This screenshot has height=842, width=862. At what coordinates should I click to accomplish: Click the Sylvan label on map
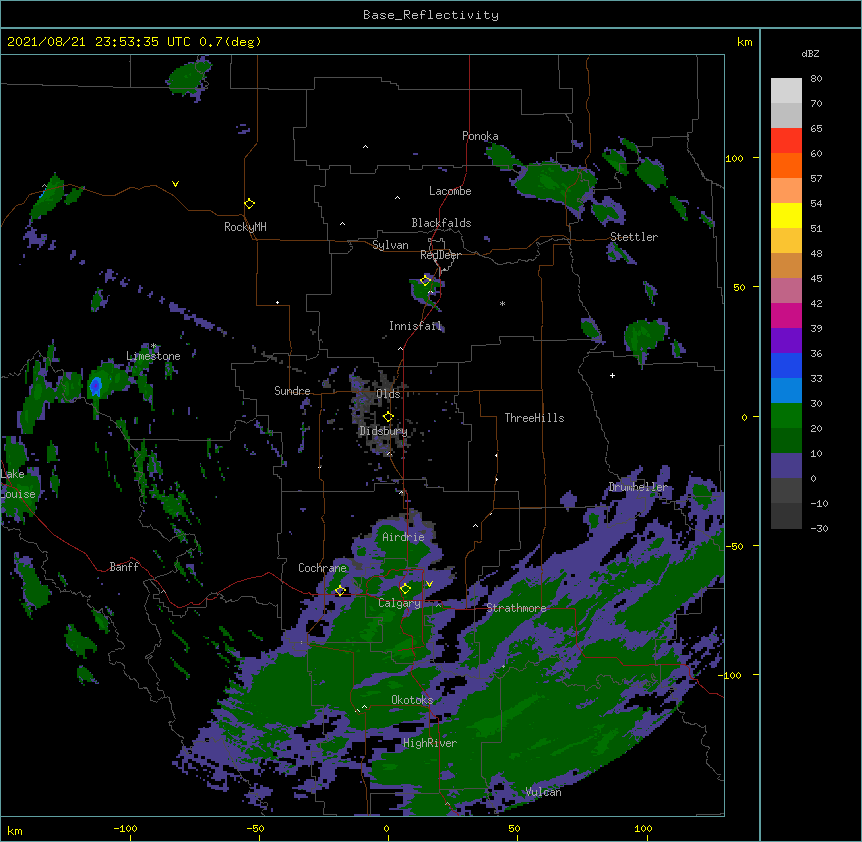coord(390,245)
